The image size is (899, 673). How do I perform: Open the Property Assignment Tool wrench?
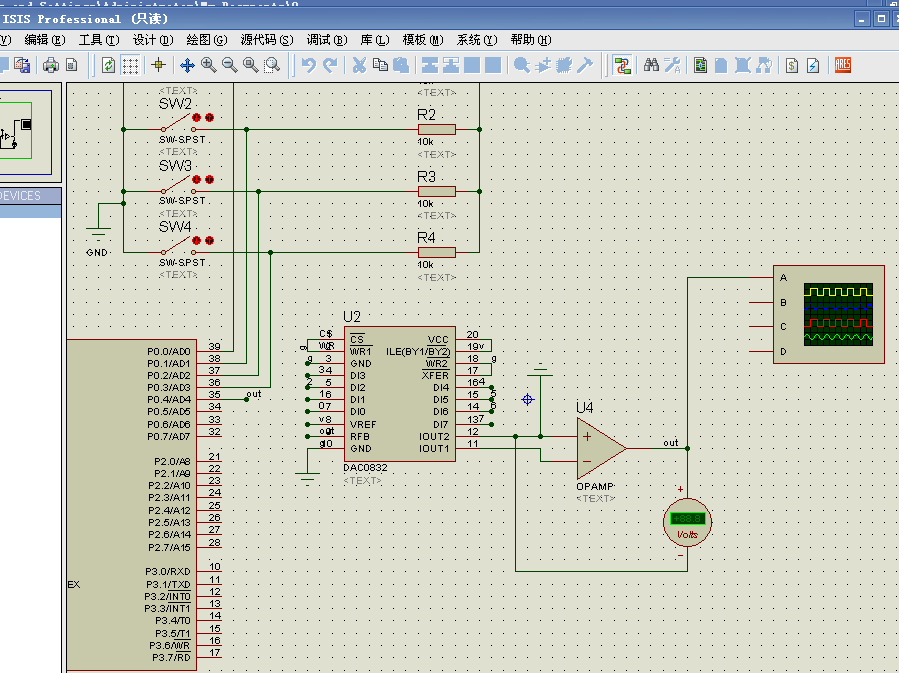click(673, 65)
